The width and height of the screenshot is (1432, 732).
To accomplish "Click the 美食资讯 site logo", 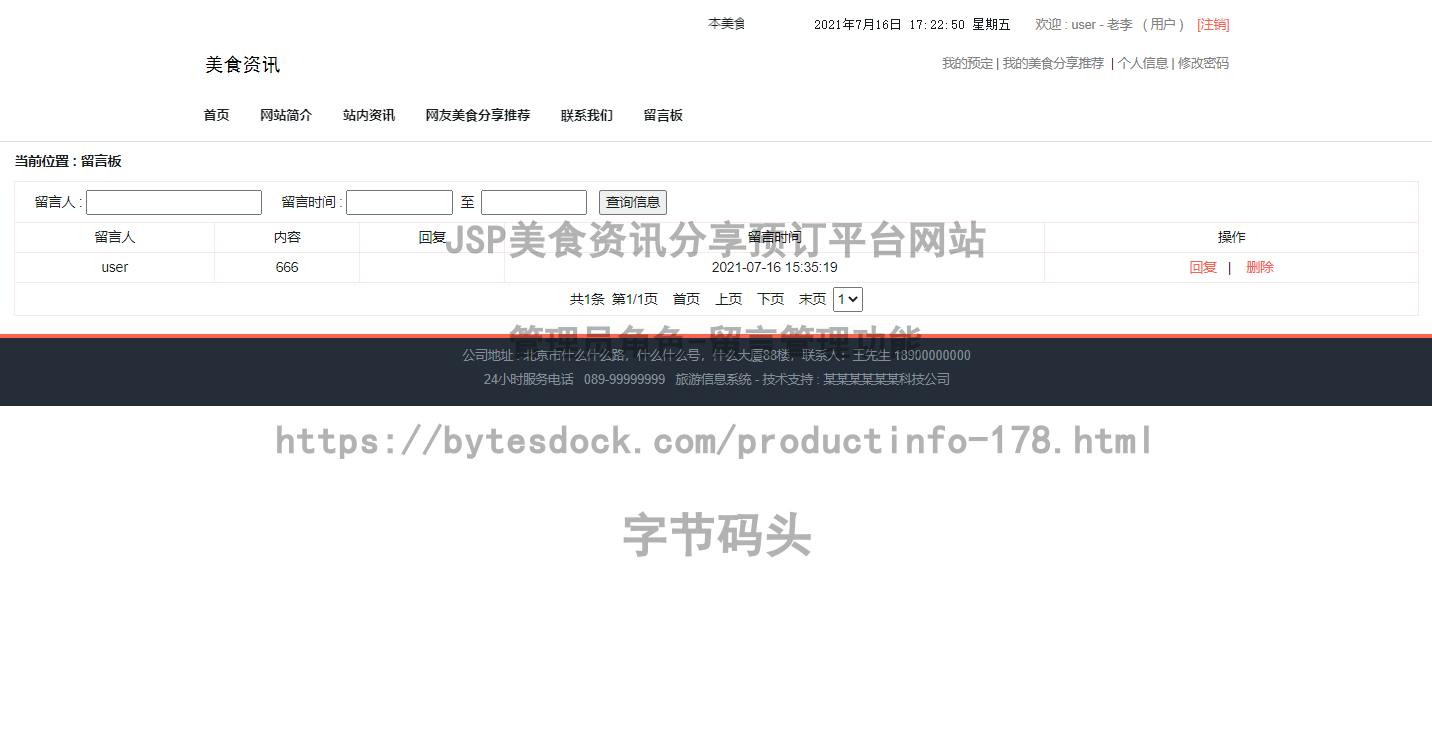I will (x=241, y=64).
